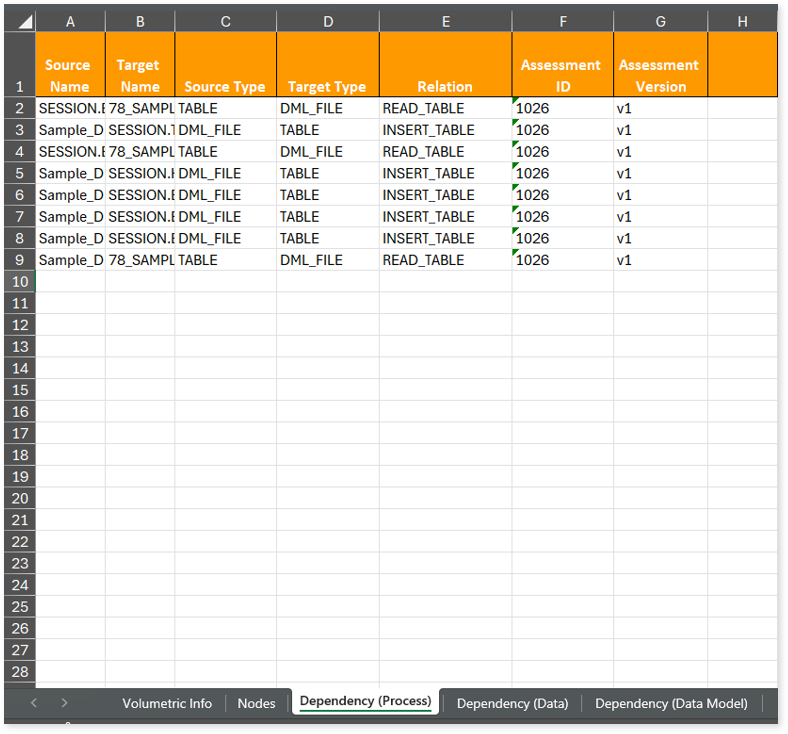This screenshot has height=734, width=788.
Task: Click column H header
Action: coord(741,21)
